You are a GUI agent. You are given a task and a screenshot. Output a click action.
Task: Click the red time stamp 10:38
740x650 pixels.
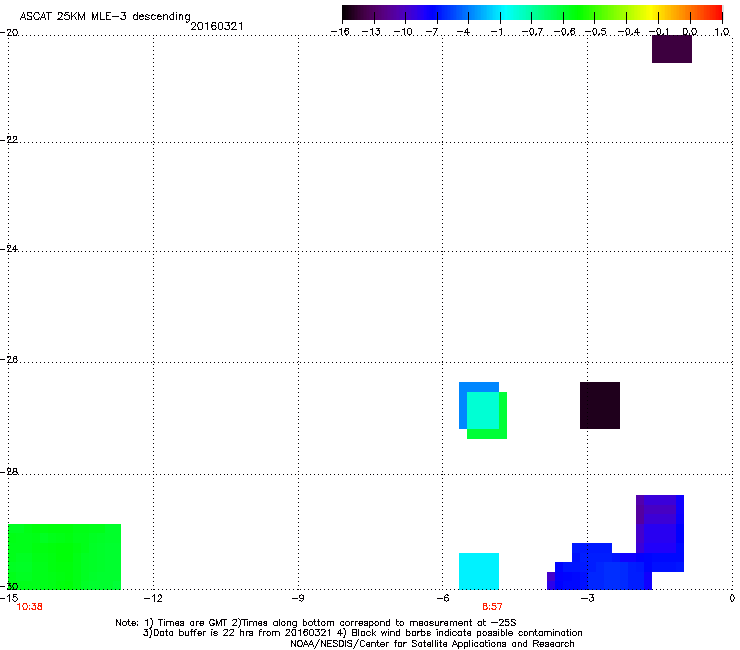tap(29, 607)
